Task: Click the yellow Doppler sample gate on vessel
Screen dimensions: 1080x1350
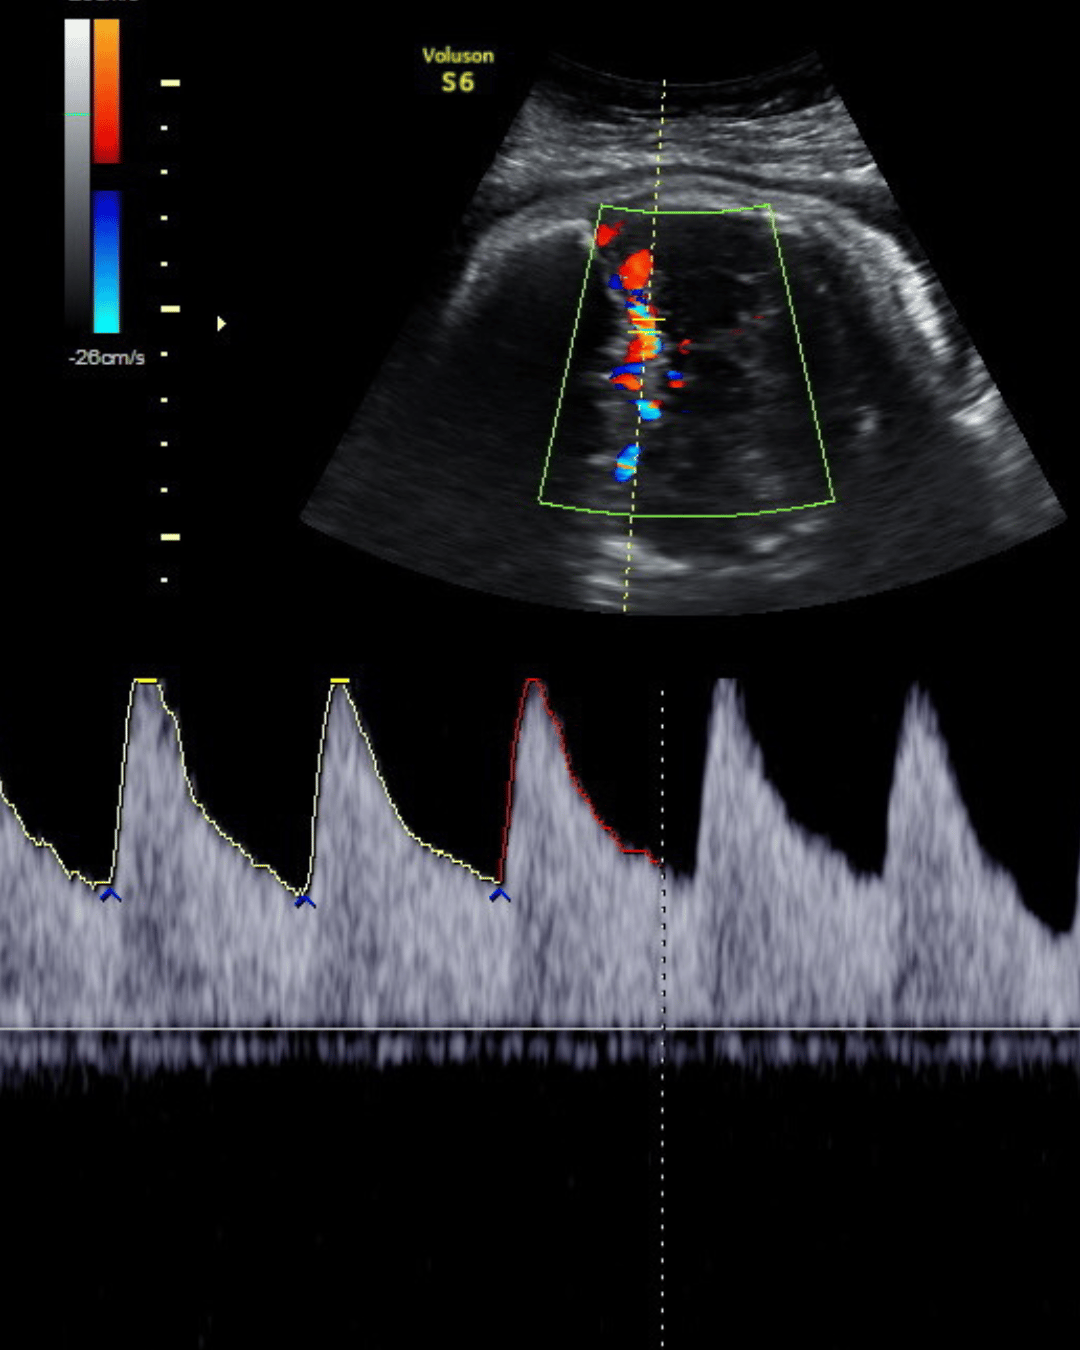Action: [645, 326]
